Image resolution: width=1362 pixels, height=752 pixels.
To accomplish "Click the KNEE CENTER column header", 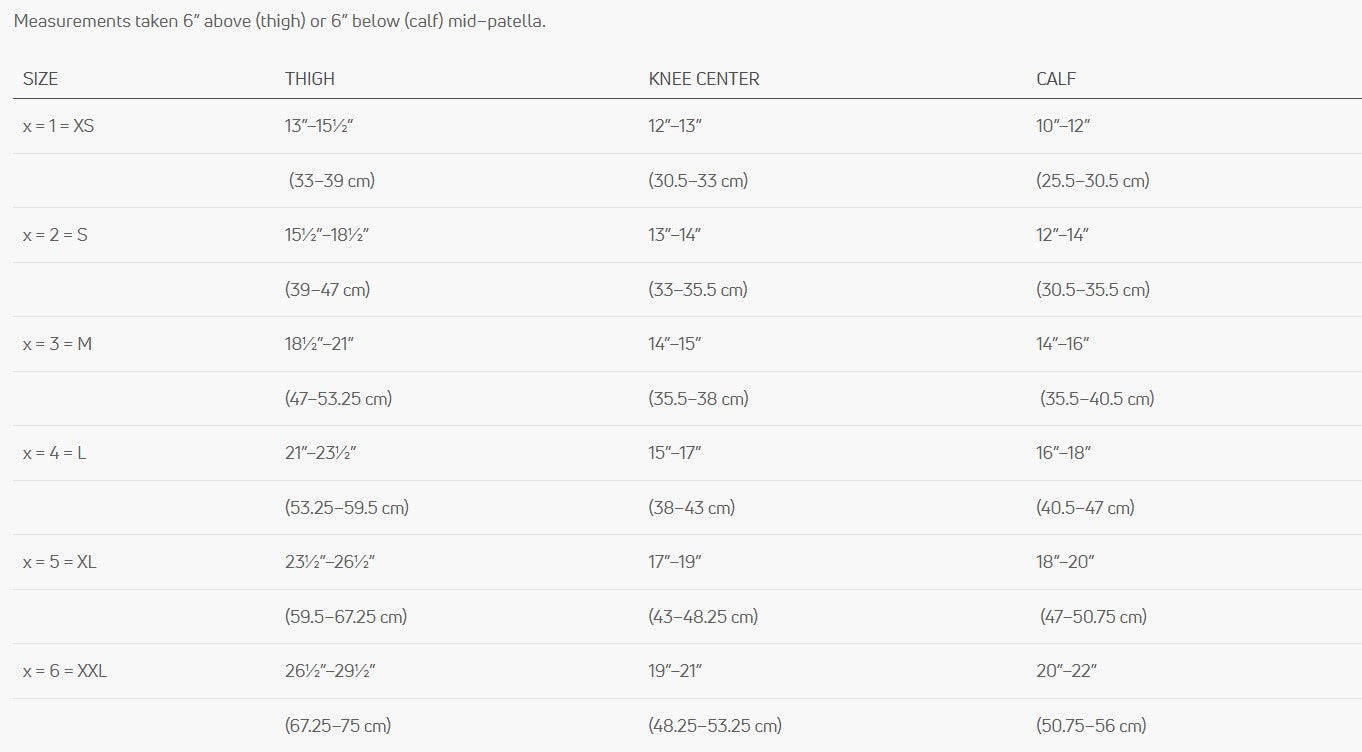I will (704, 79).
